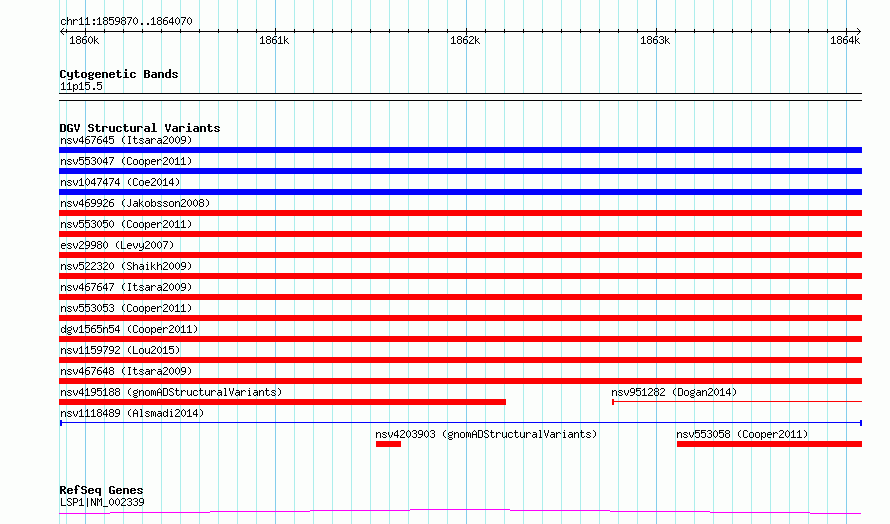The width and height of the screenshot is (890, 524).
Task: Click the Cytogenetic Bands track title
Action: coord(119,74)
